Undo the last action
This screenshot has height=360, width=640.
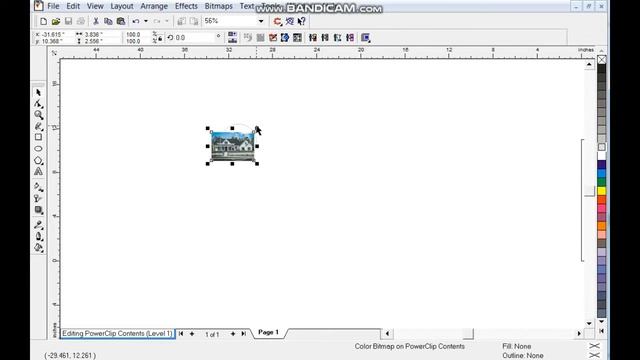(x=136, y=21)
